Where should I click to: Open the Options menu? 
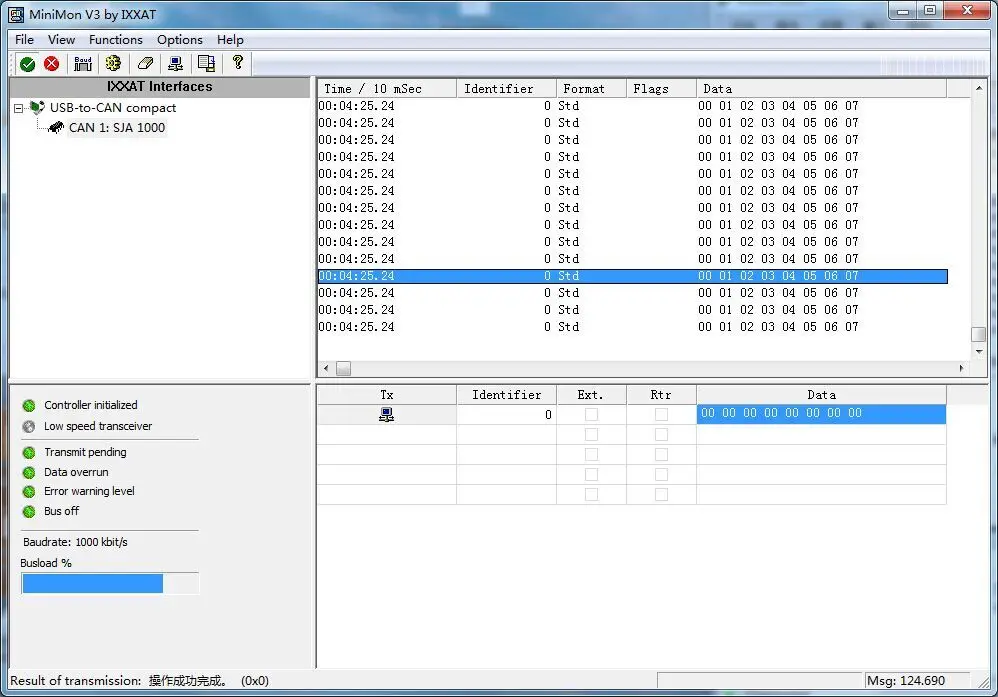[179, 39]
